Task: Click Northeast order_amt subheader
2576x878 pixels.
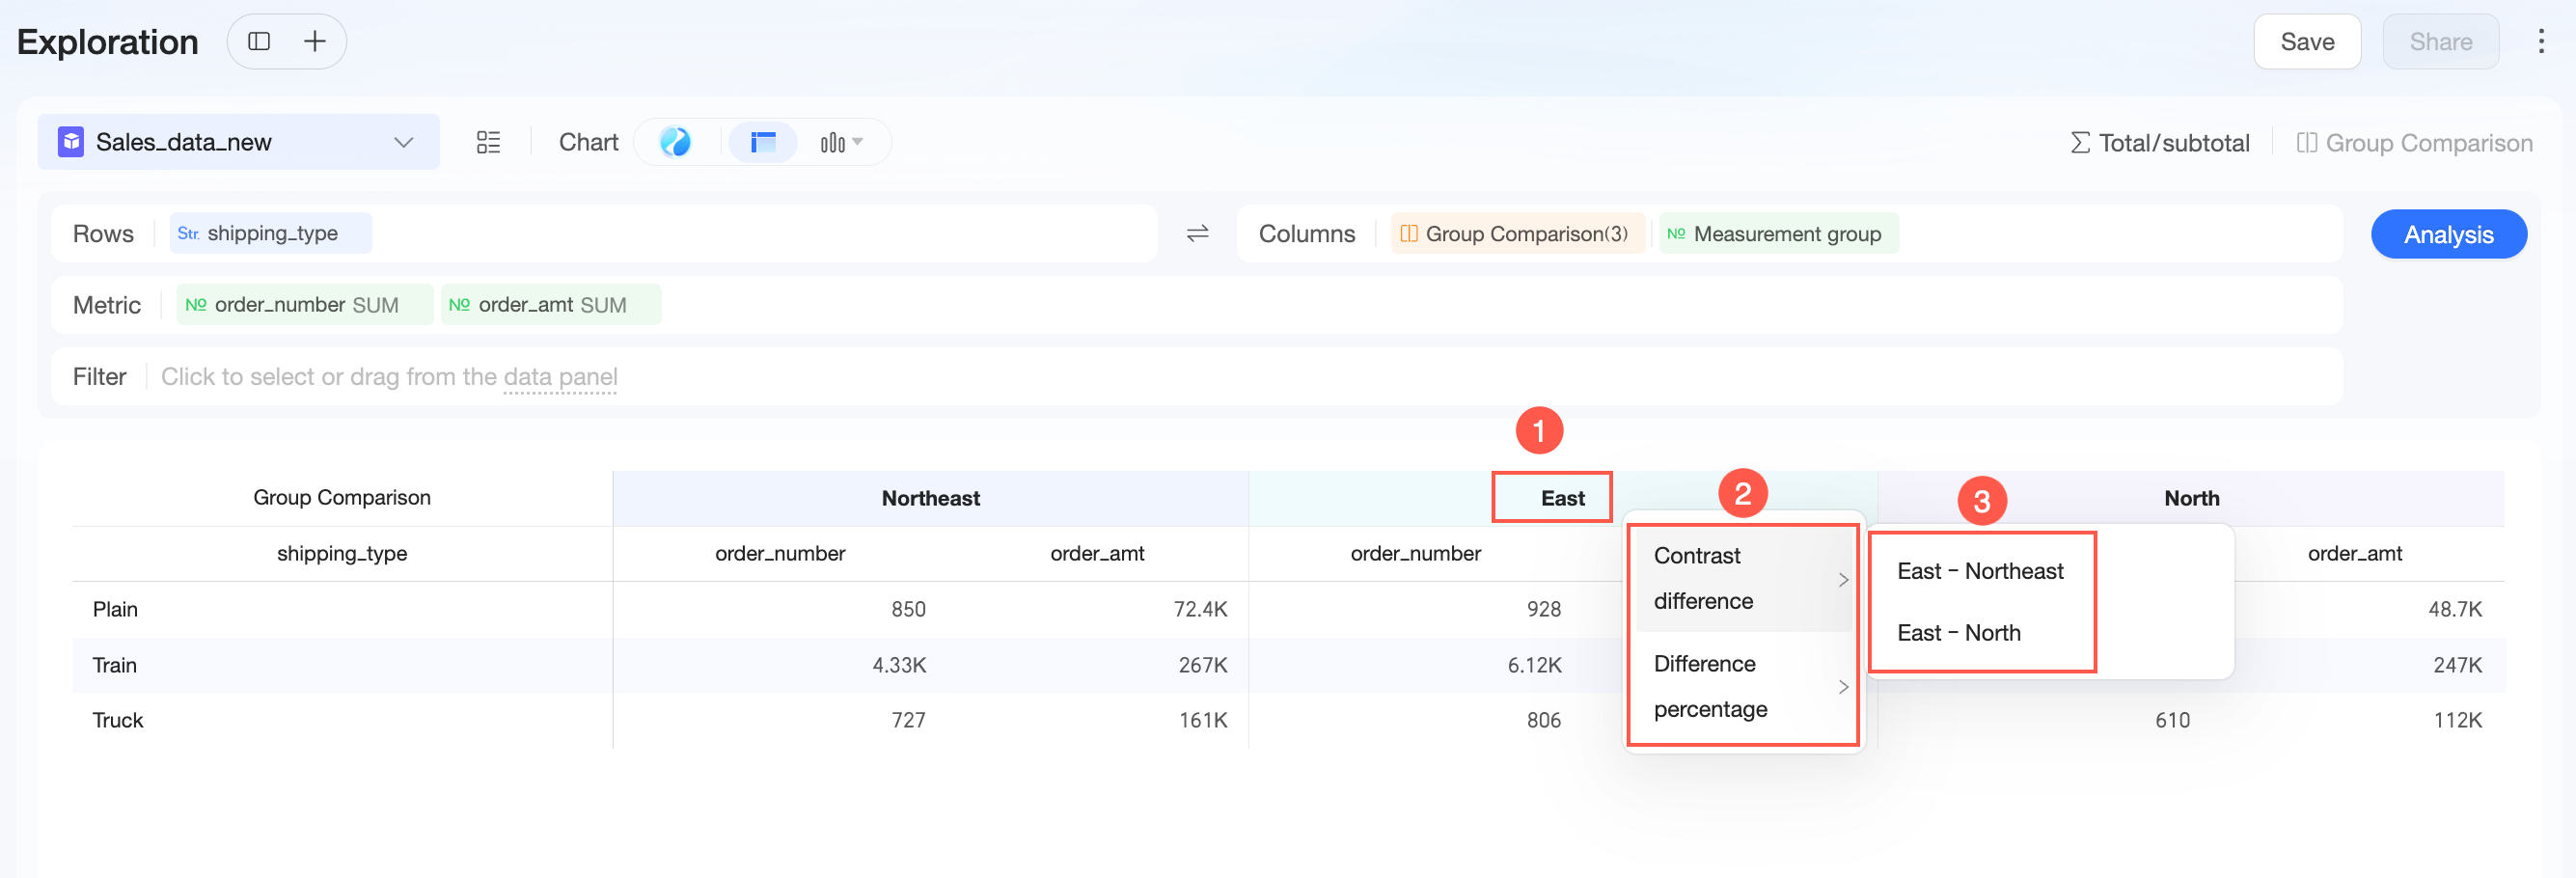Action: click(x=1097, y=553)
